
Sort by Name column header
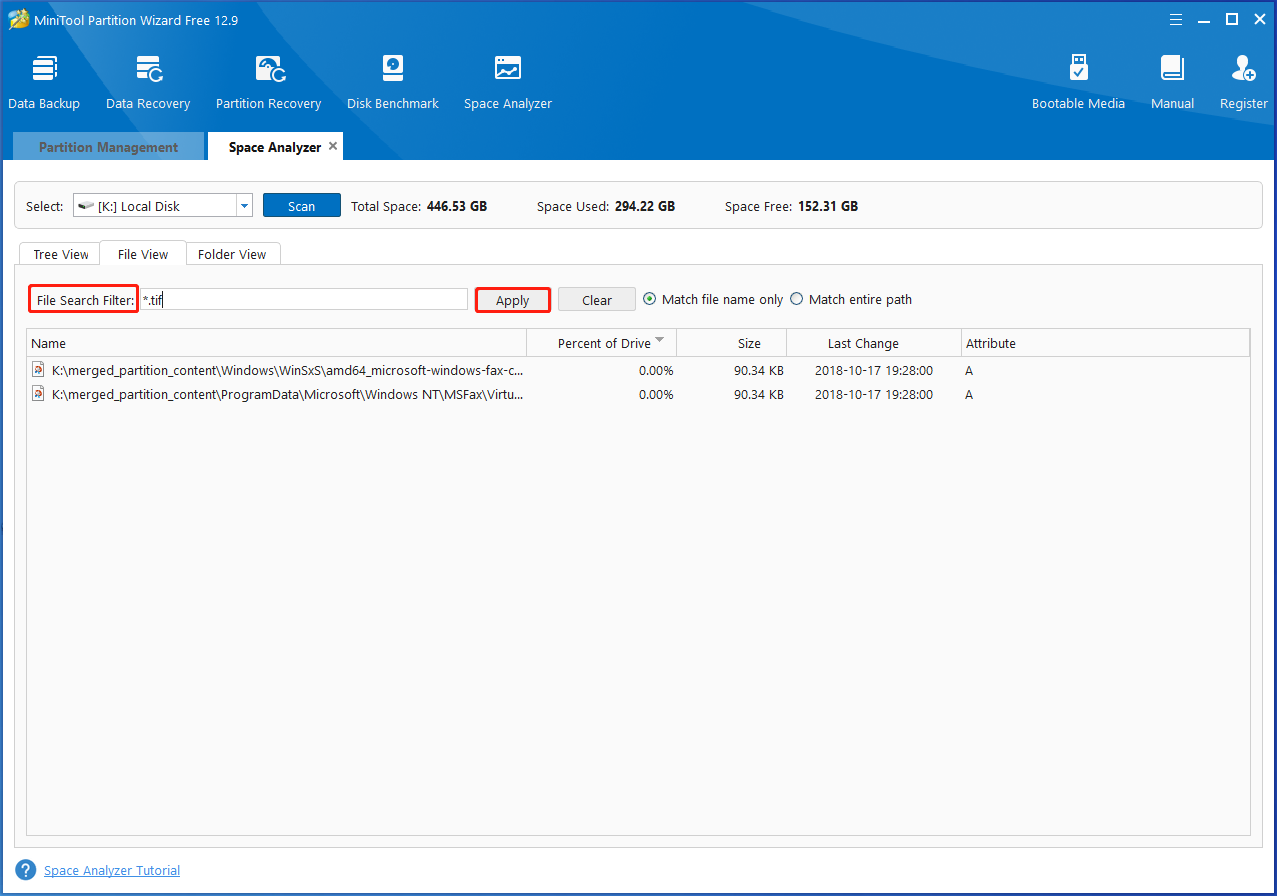(x=276, y=343)
